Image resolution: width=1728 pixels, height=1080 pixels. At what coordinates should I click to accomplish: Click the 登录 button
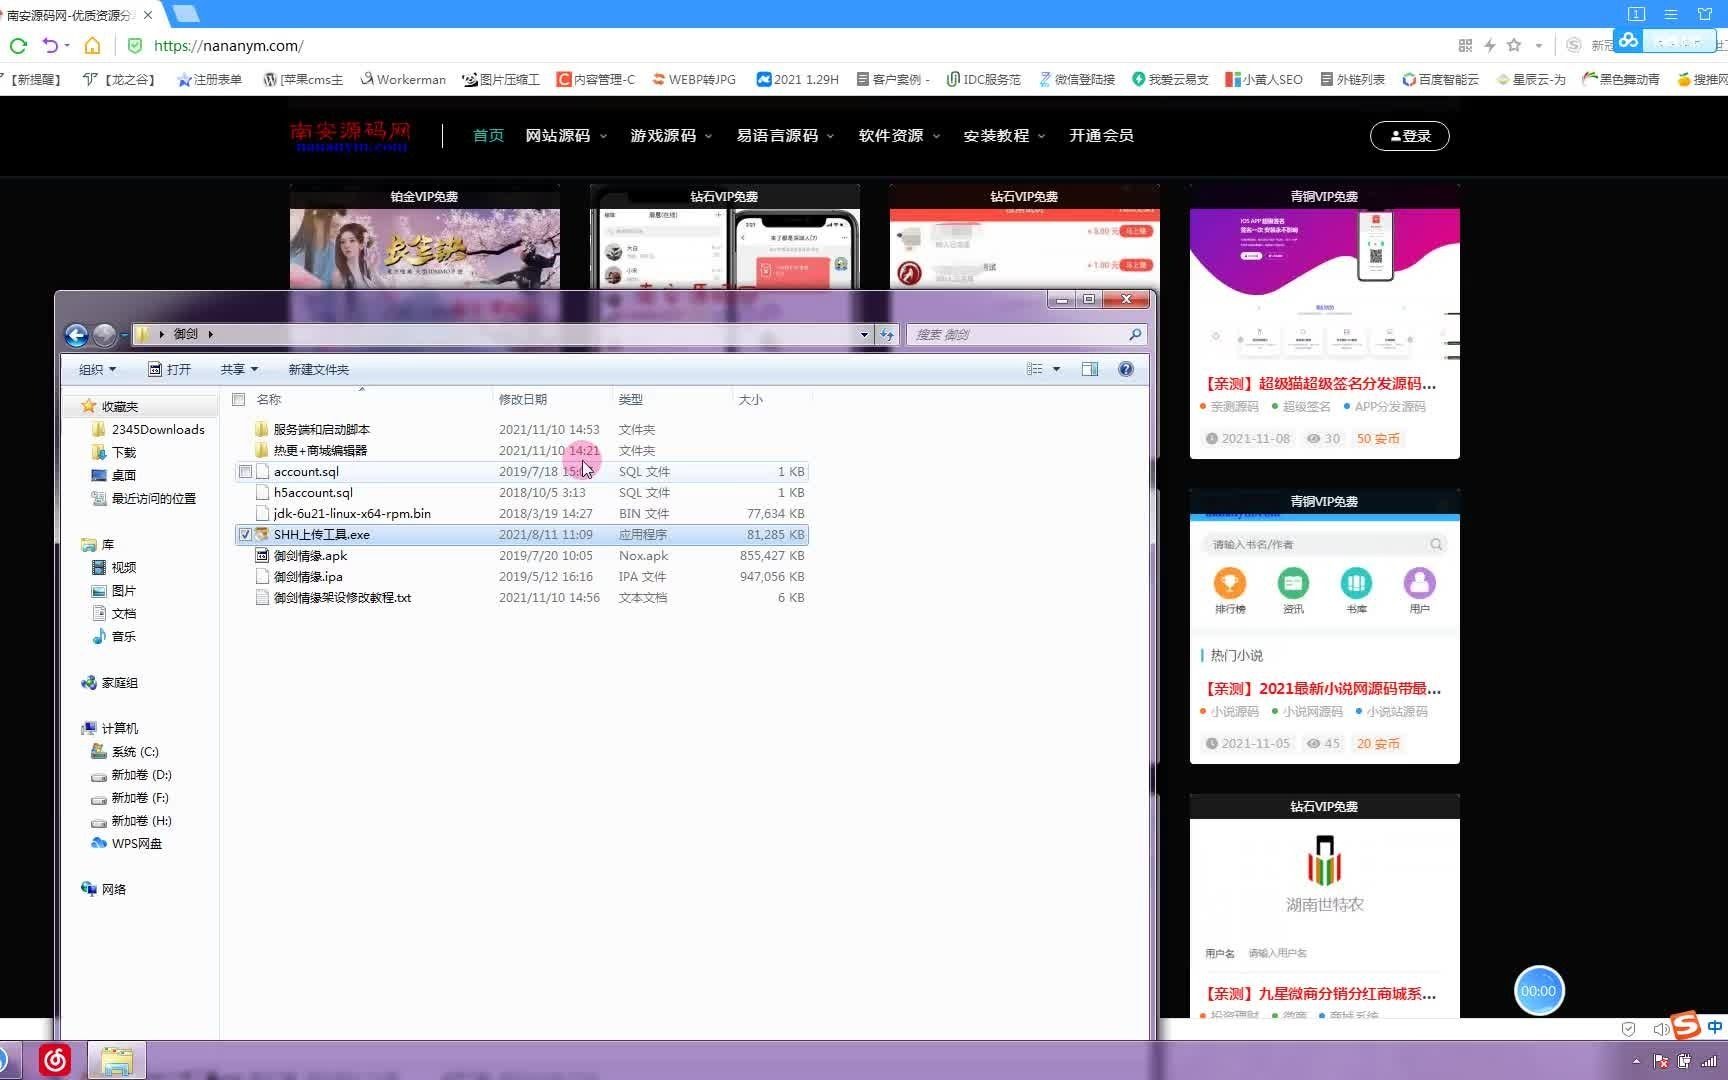[x=1409, y=136]
